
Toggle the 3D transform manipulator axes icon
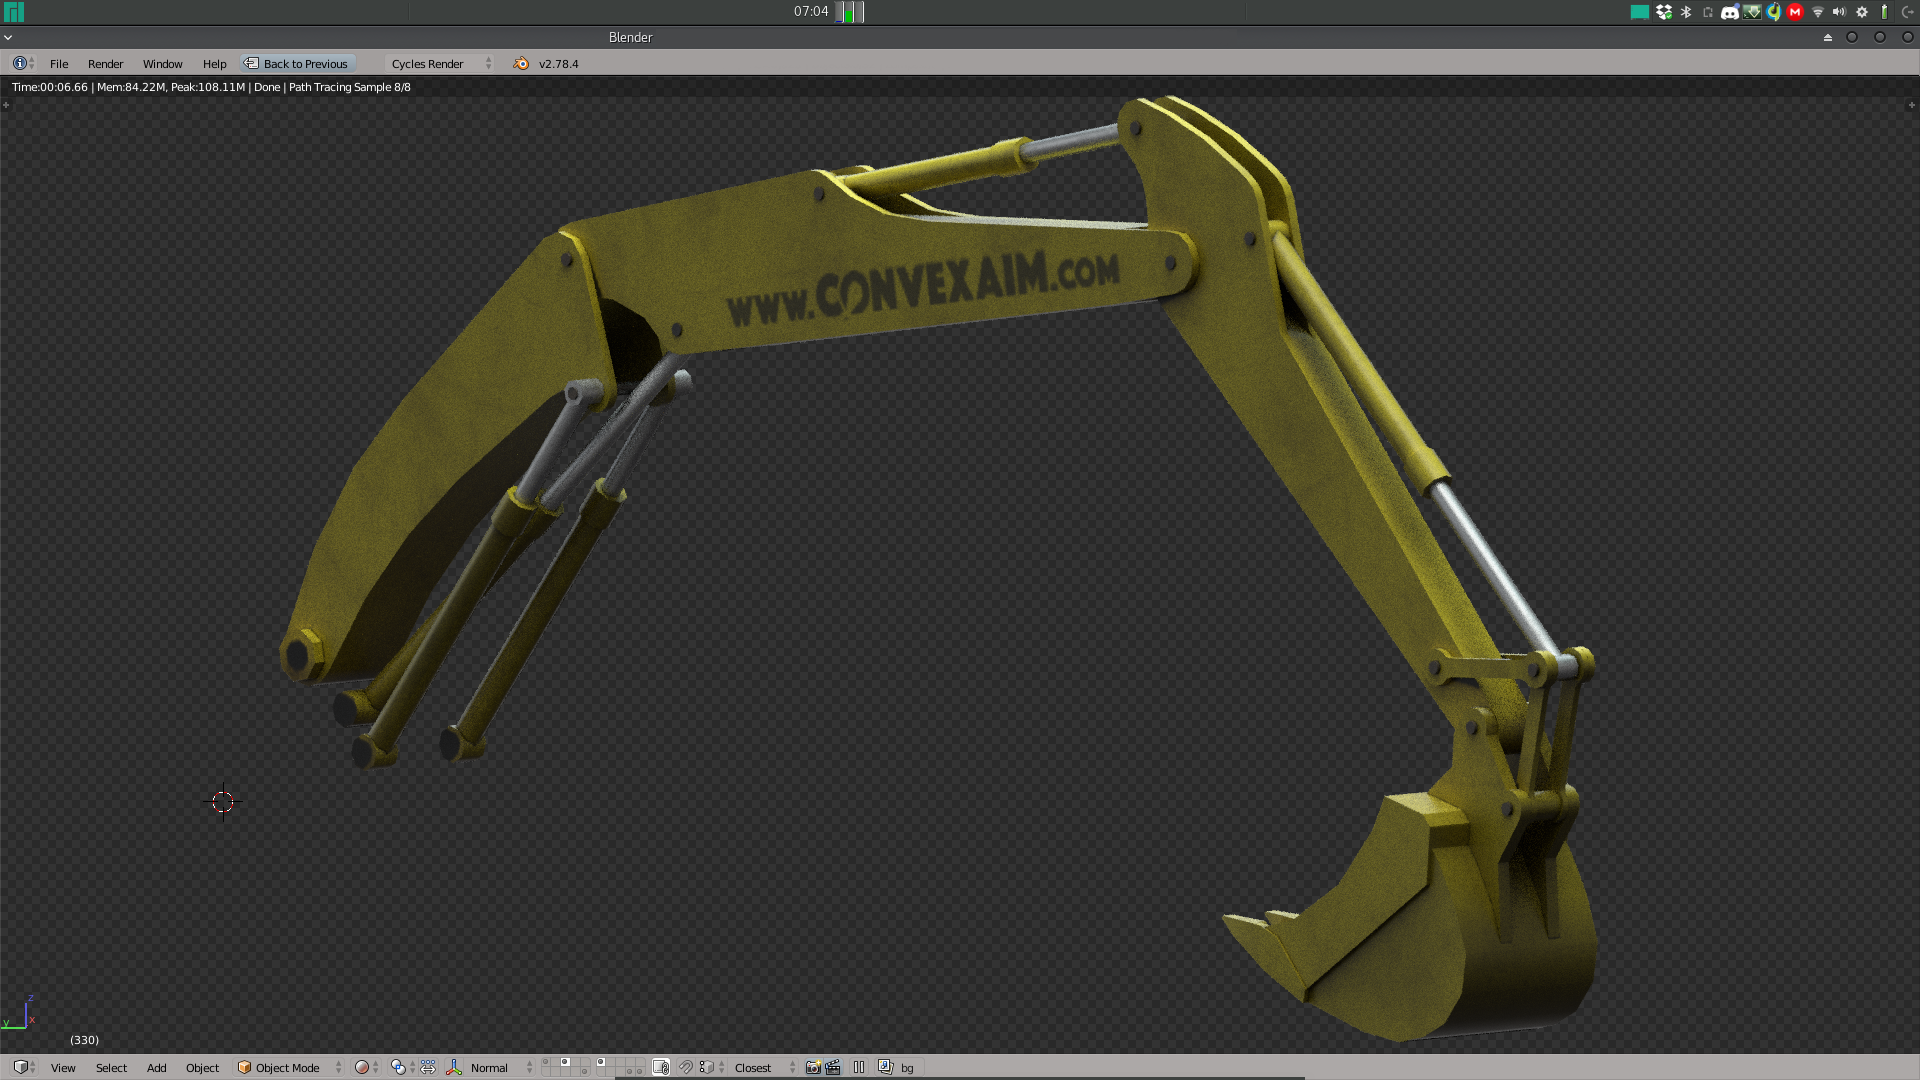454,1067
